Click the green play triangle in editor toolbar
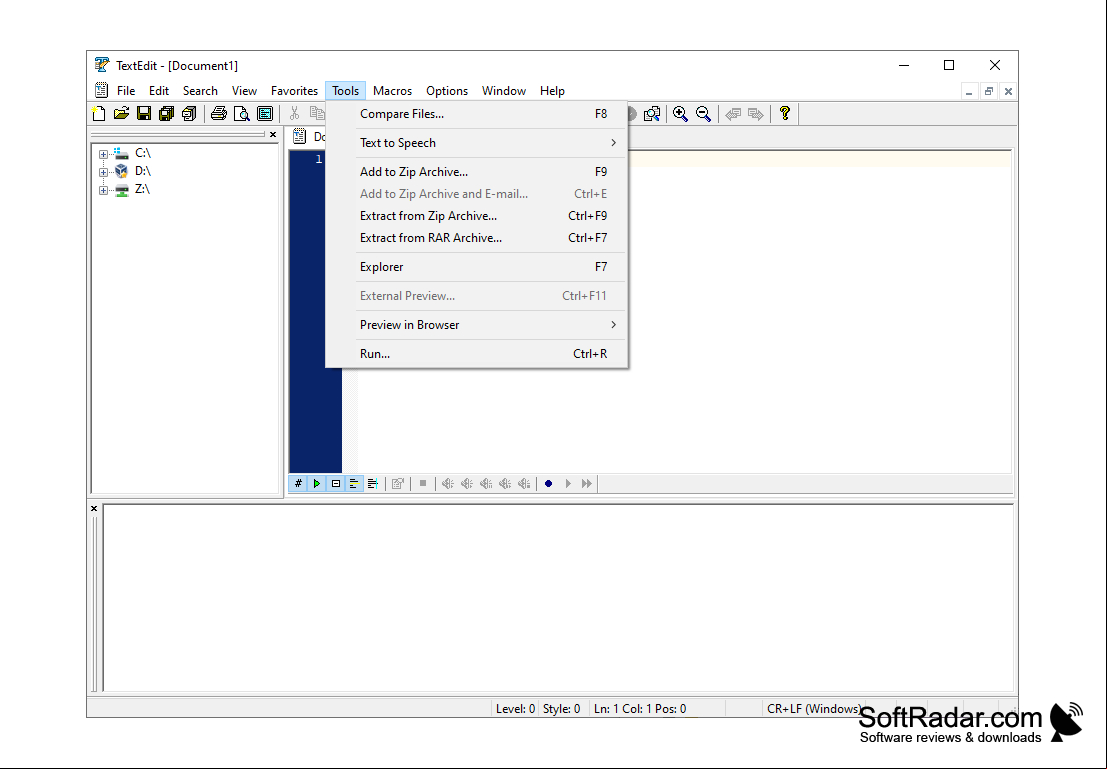 coord(317,484)
